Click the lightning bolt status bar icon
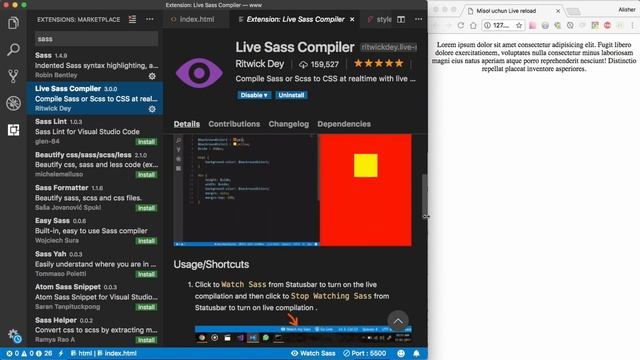The image size is (640, 360). (x=61, y=353)
